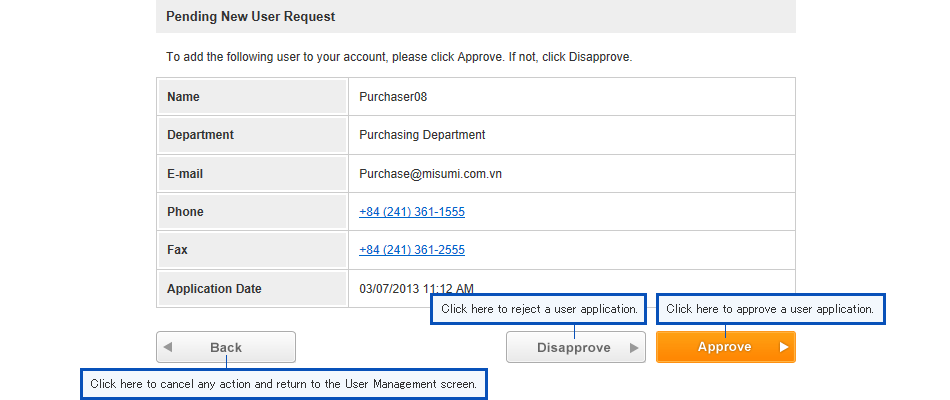The image size is (950, 400).
Task: Click the Application Date value
Action: [x=416, y=288]
